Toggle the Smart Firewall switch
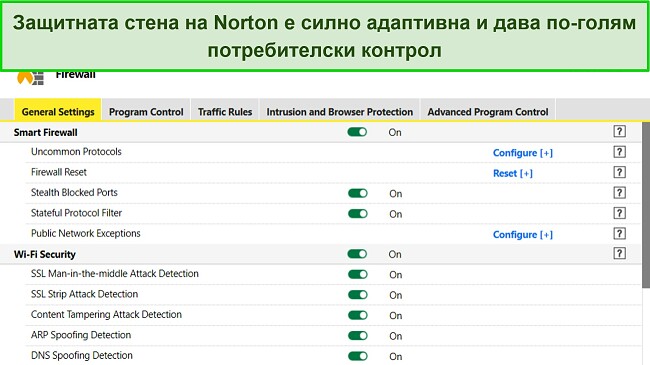This screenshot has width=650, height=365. coord(357,132)
